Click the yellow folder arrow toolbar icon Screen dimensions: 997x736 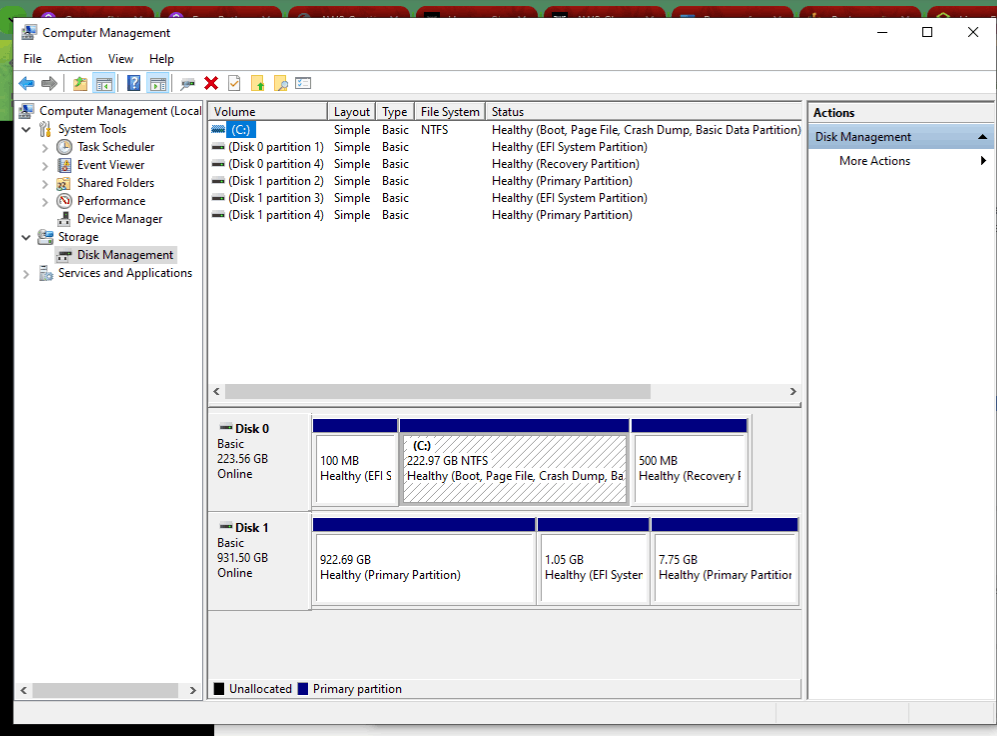point(258,83)
